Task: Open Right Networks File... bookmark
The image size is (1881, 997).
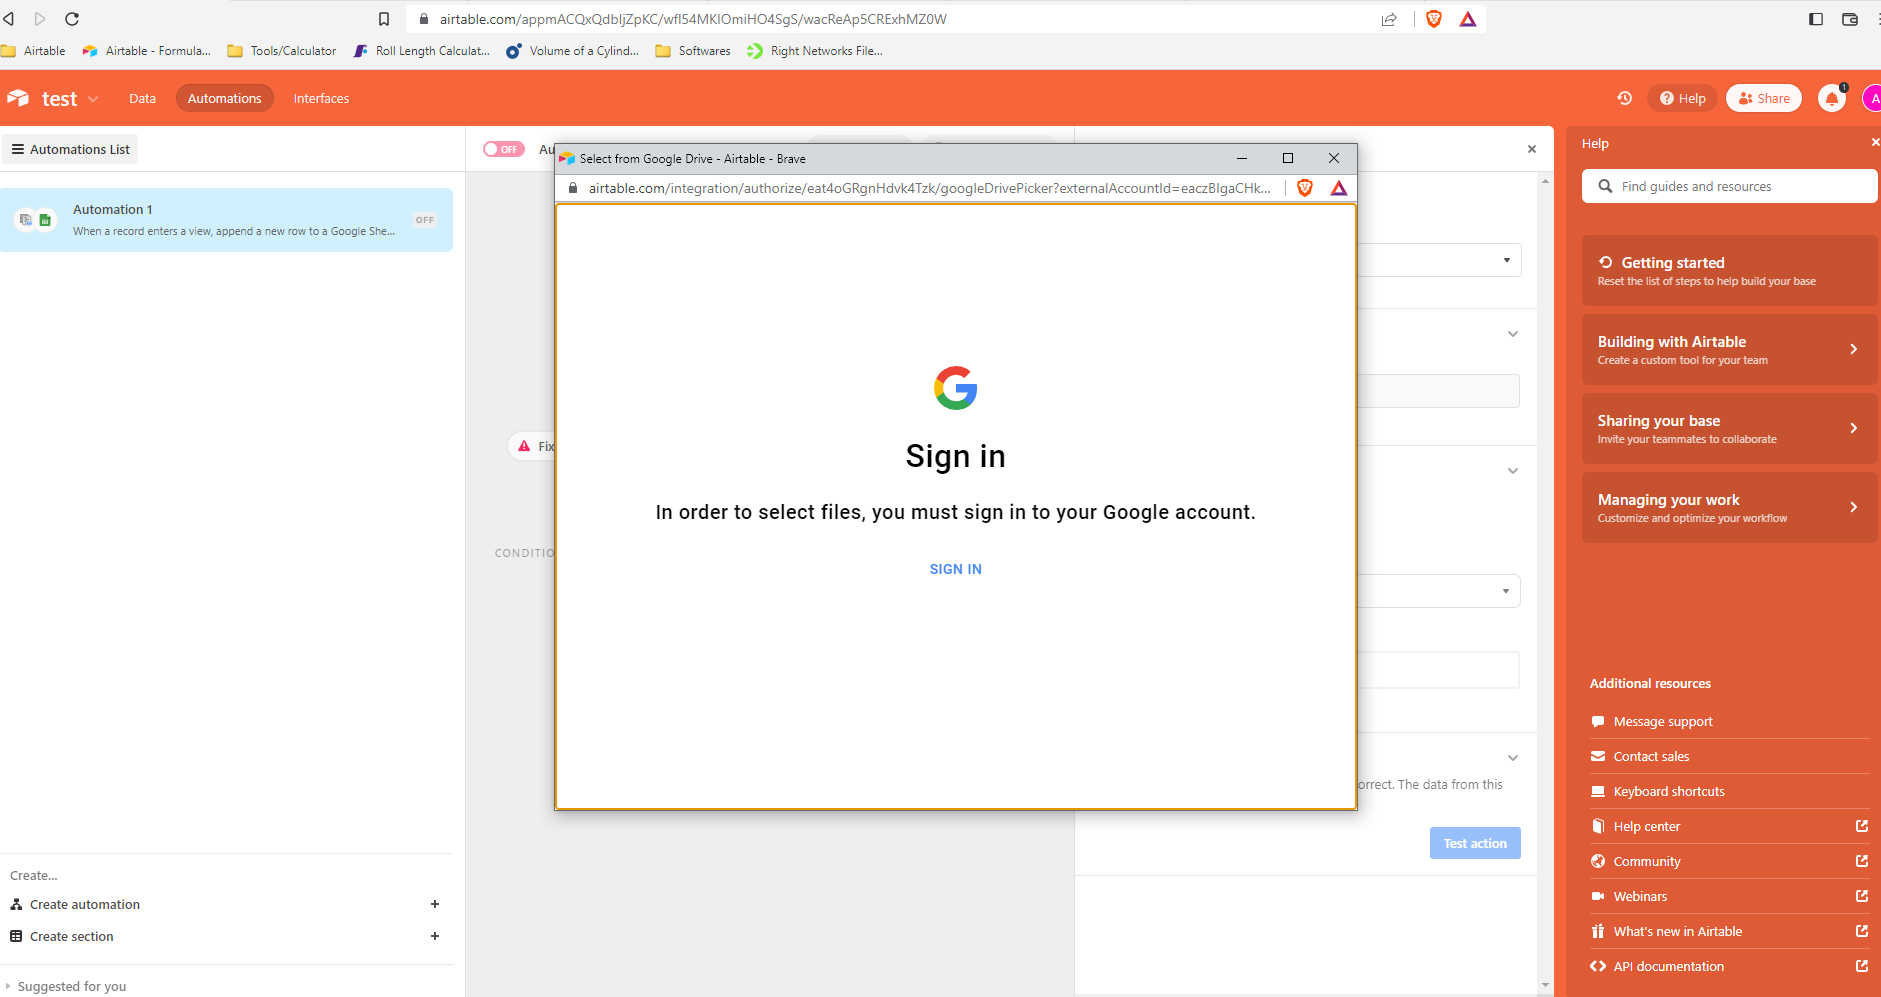Action: point(815,51)
